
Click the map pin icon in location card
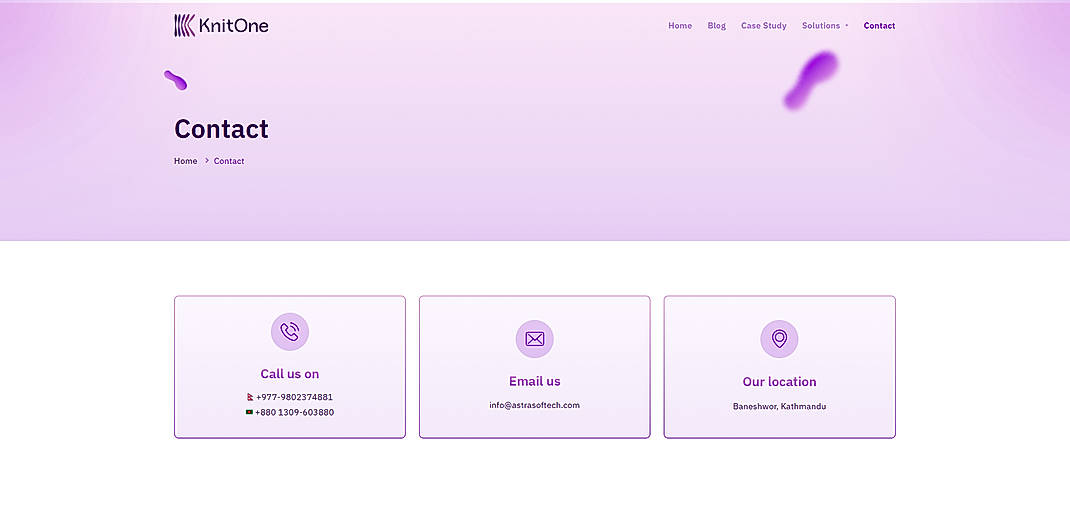(779, 339)
